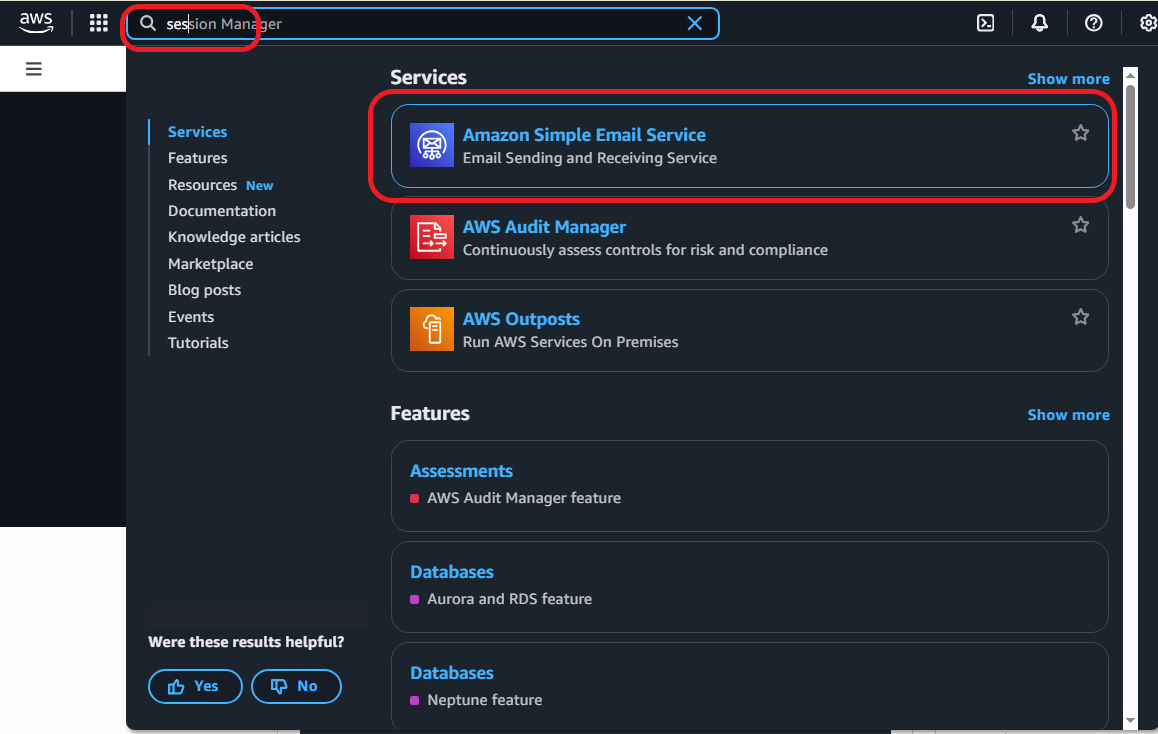The image size is (1158, 734).
Task: Launch CloudShell terminal icon
Action: coord(985,23)
